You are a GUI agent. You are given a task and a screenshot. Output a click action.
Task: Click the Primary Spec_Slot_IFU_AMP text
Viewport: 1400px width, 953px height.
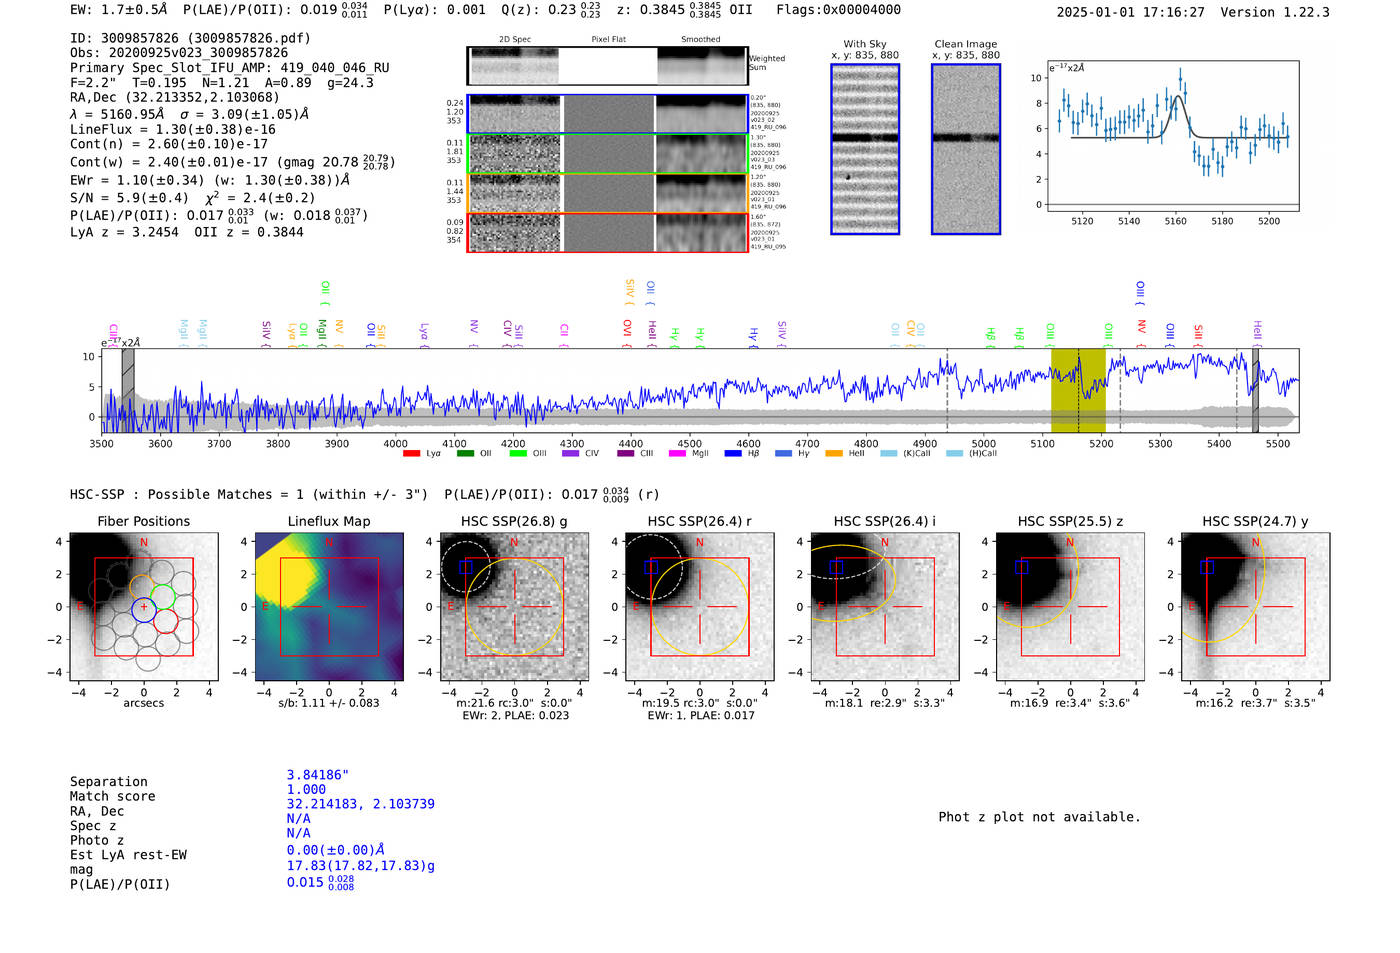coord(230,68)
